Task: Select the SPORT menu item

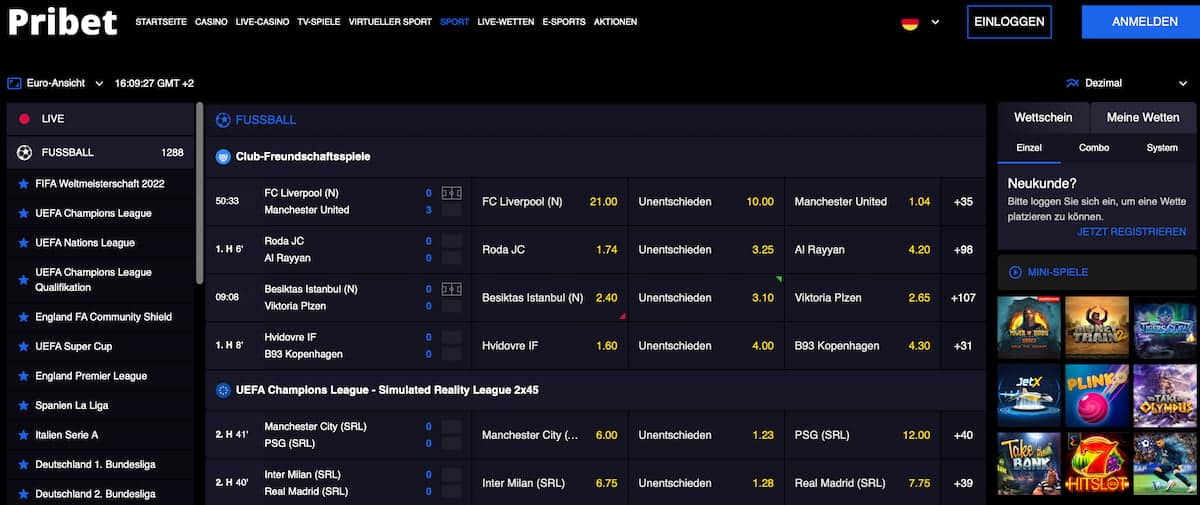Action: pos(454,22)
